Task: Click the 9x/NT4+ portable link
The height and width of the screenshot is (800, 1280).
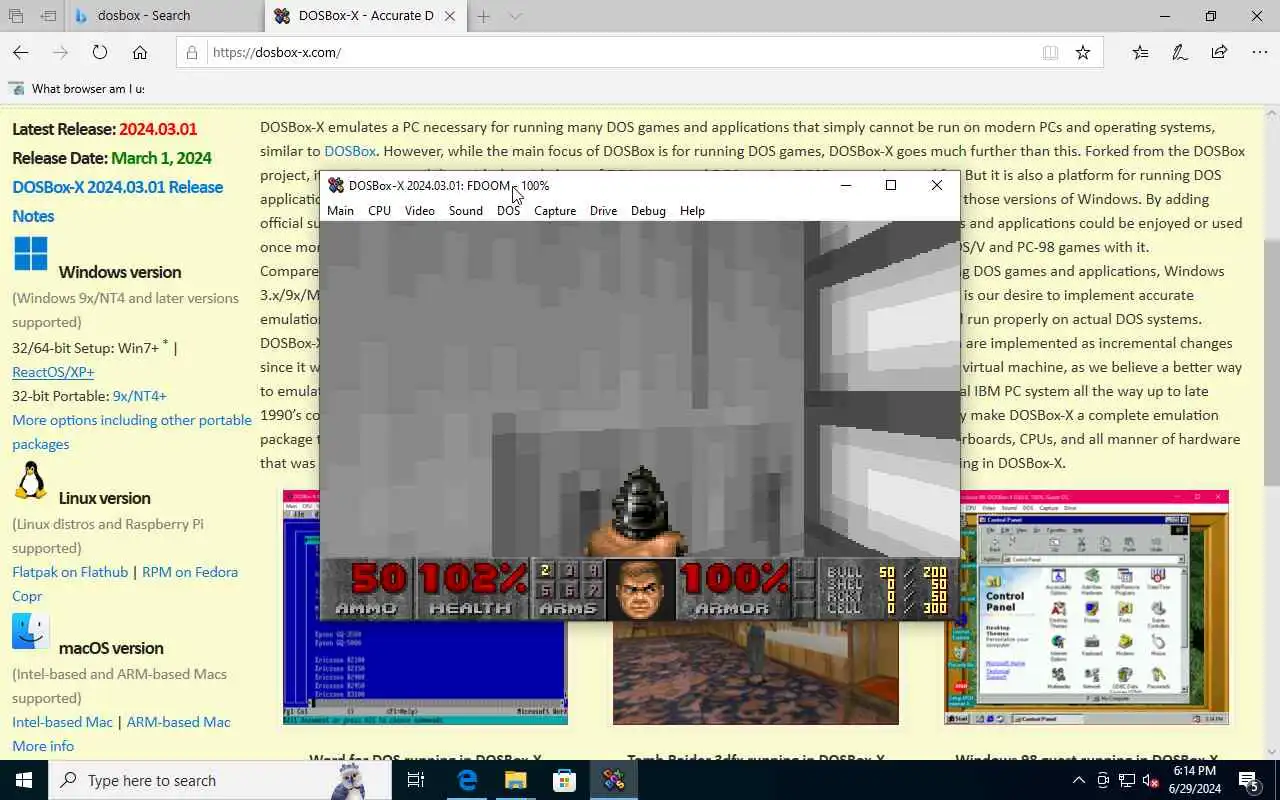Action: 140,396
